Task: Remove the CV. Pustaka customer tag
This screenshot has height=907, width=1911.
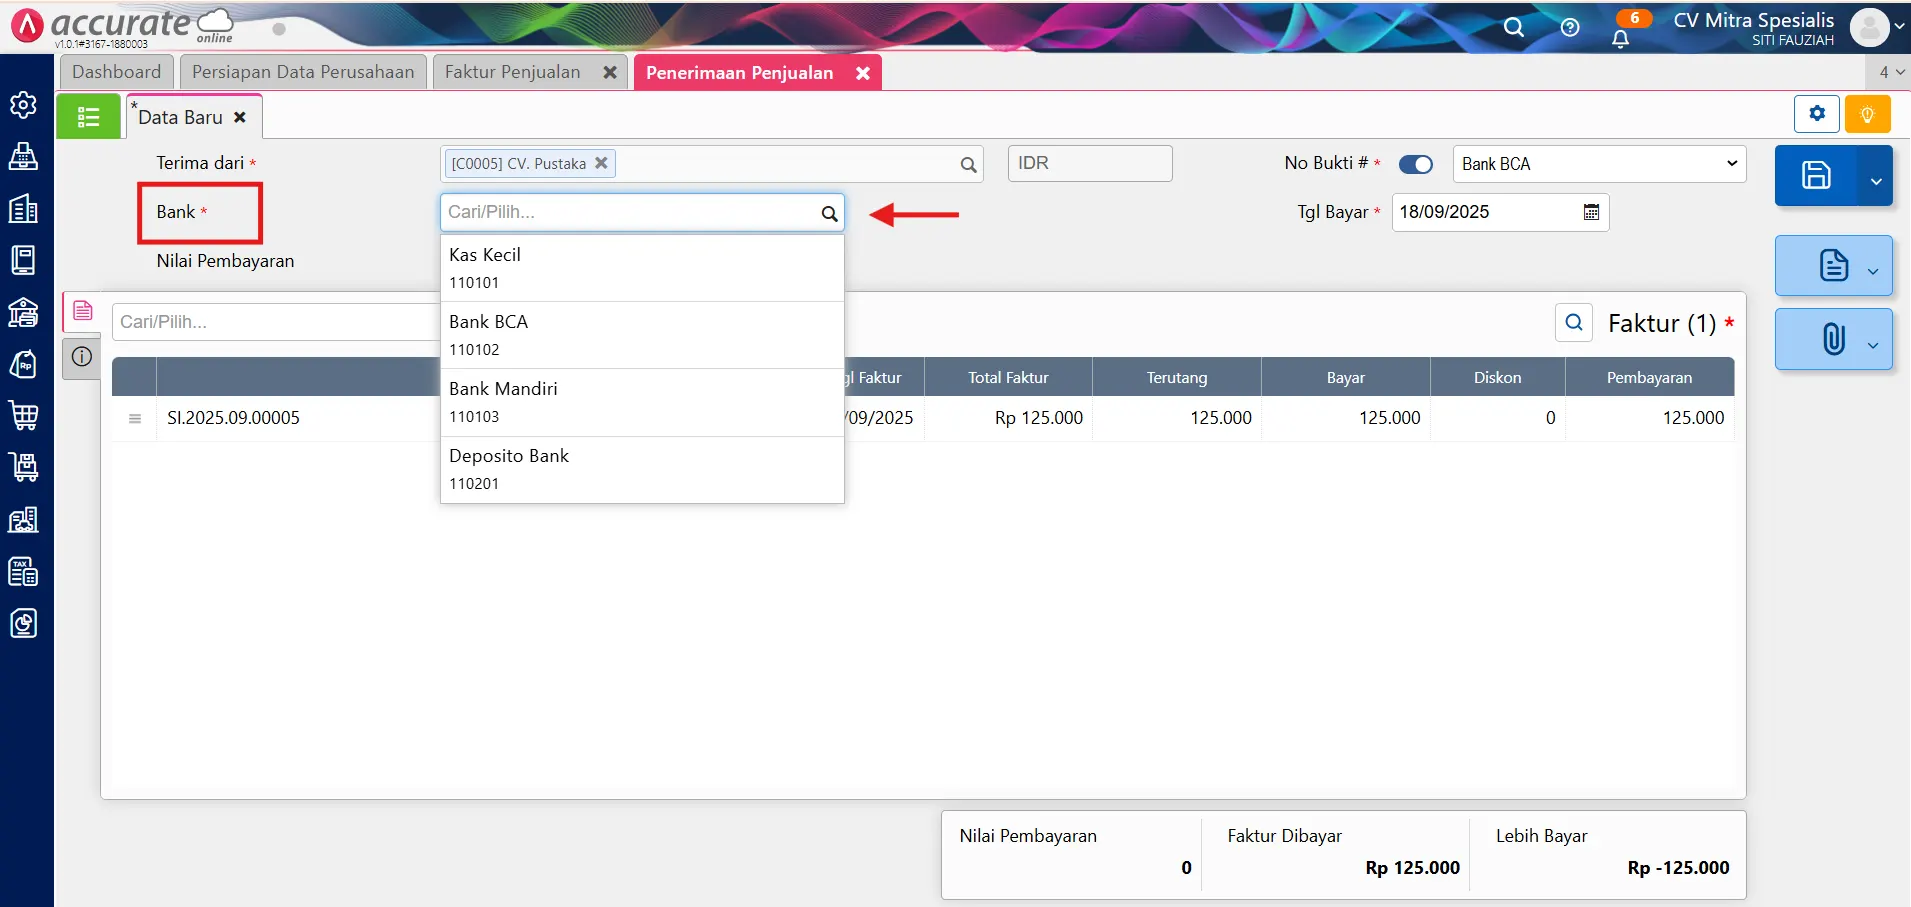Action: coord(601,163)
